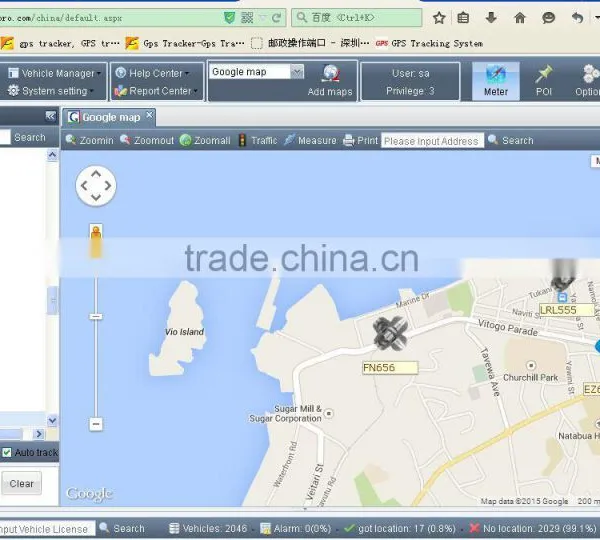Screen dimensions: 600x540
Task: Click the scroll down arrow of left panel
Action: pyautogui.click(x=52, y=420)
